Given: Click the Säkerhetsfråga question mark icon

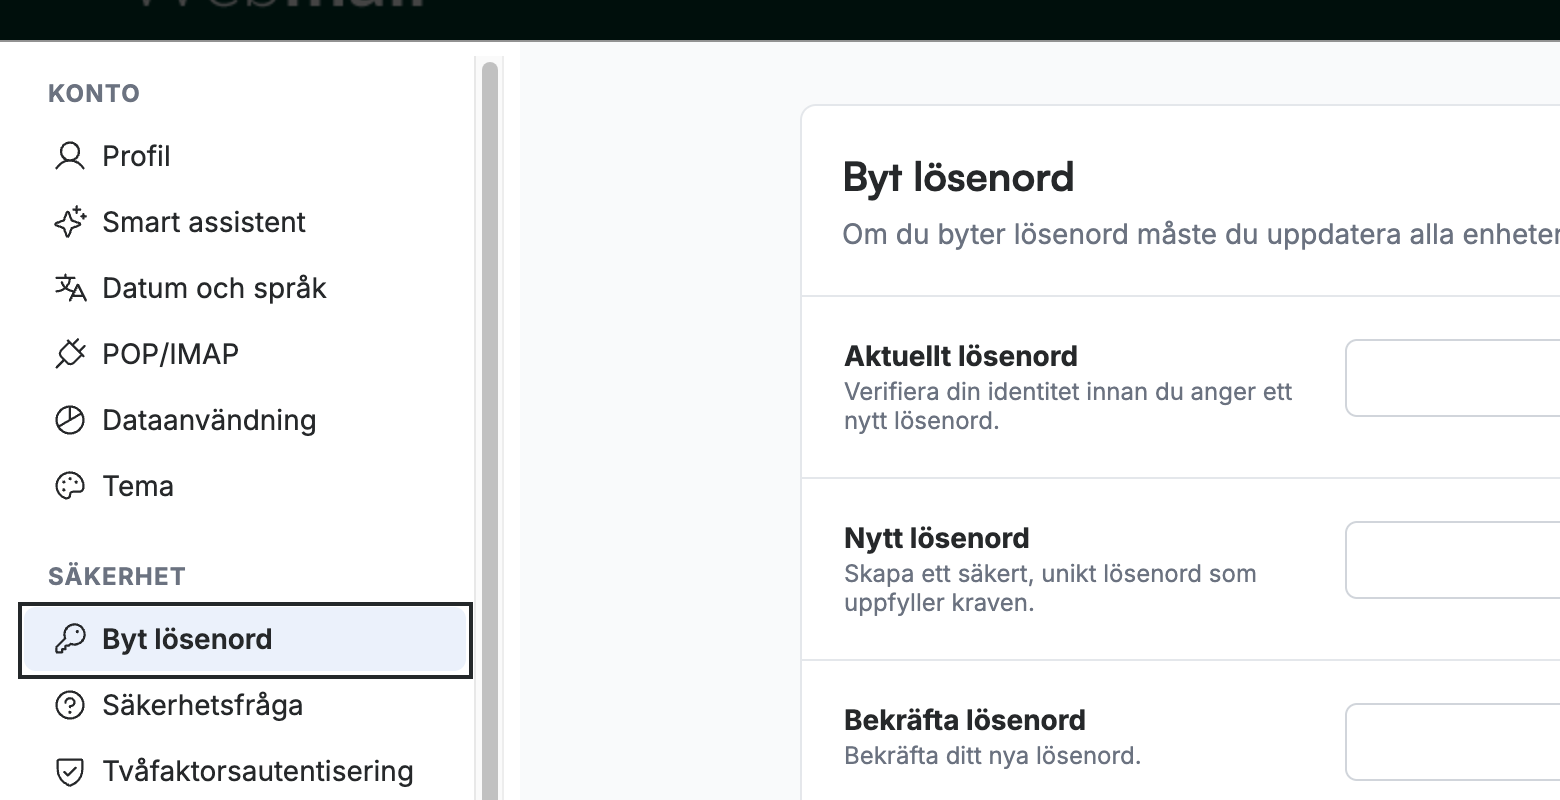Looking at the screenshot, I should click(x=69, y=705).
